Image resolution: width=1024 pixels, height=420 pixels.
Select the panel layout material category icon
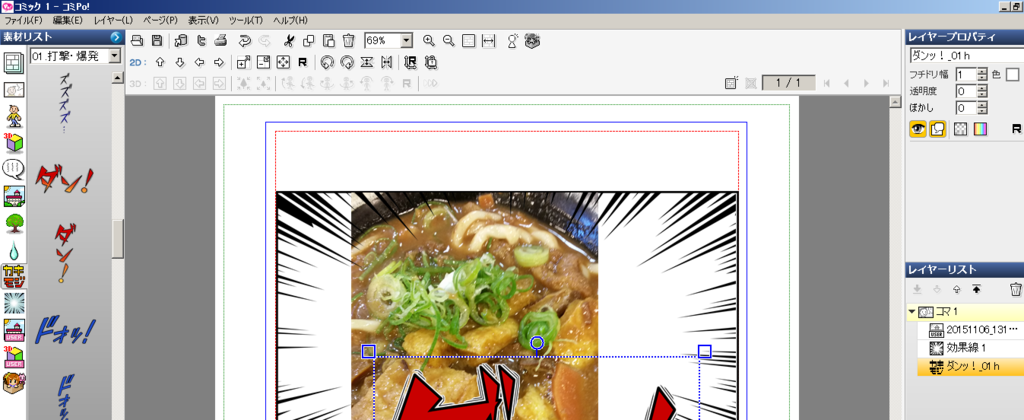point(13,63)
